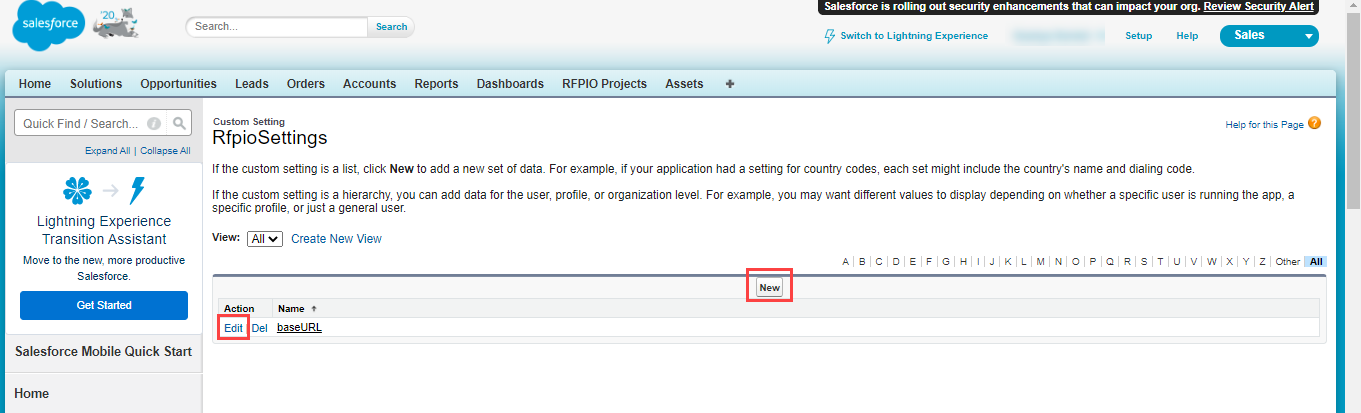The width and height of the screenshot is (1361, 413).
Task: Click the Quick Find input field
Action: pos(91,123)
